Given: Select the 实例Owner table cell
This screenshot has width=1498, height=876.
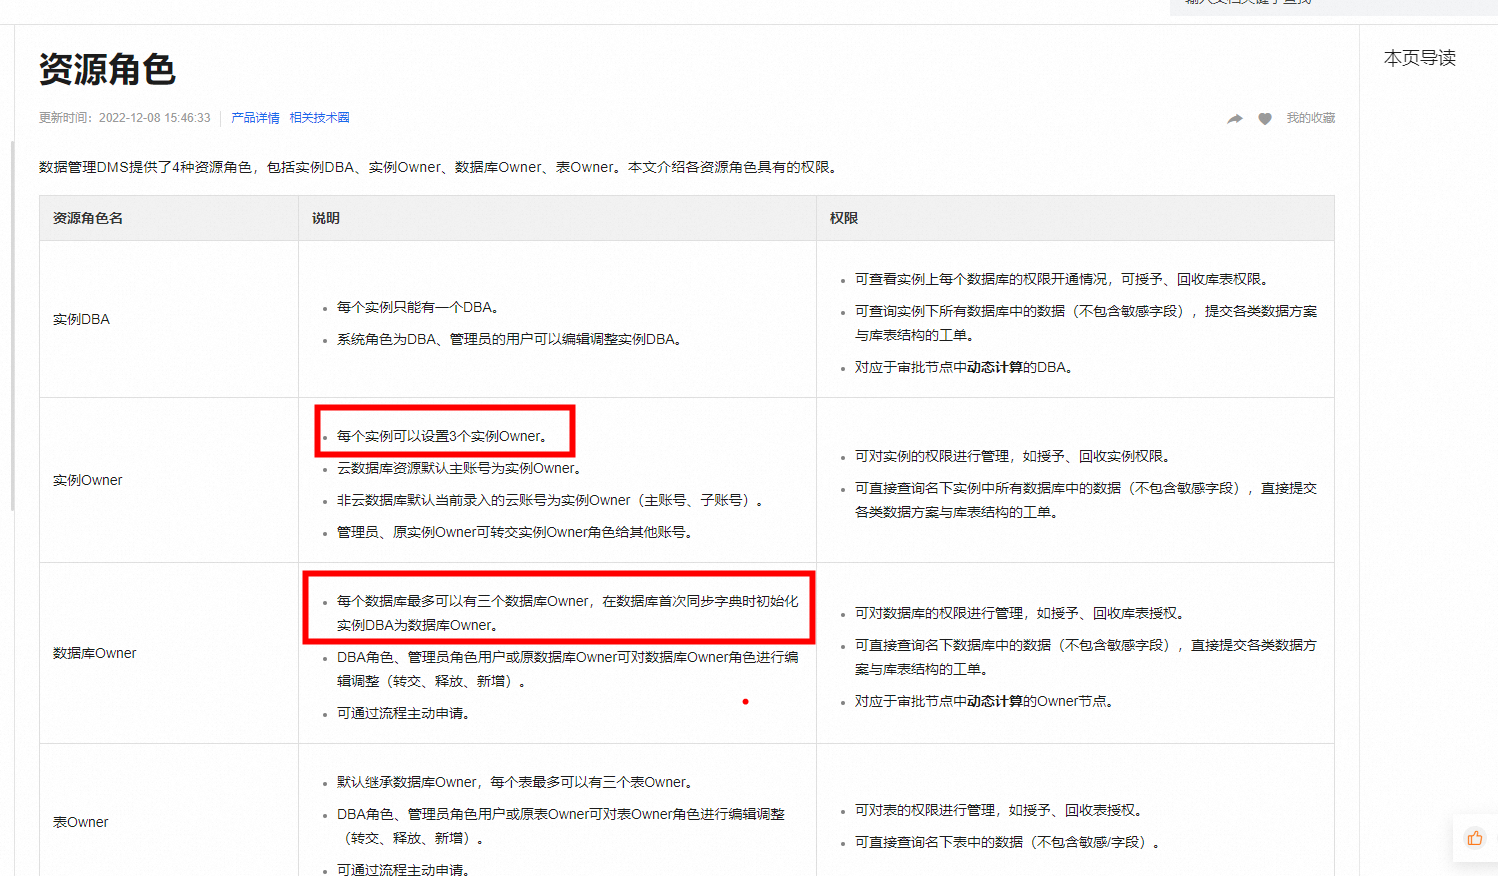Looking at the screenshot, I should [x=169, y=480].
